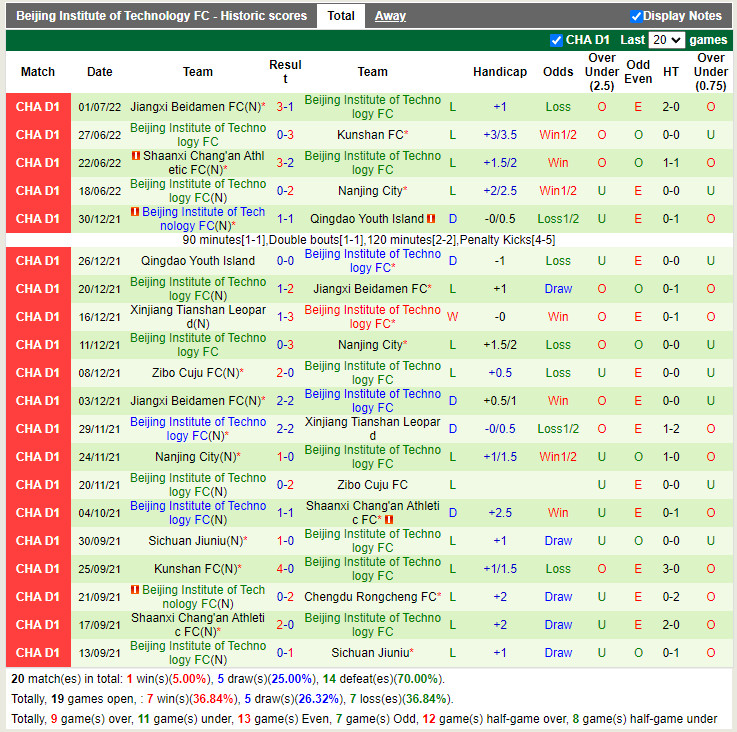The image size is (737, 732).
Task: Open Sichuan Jiuniu away team on 13/09/21
Action: 370,653
